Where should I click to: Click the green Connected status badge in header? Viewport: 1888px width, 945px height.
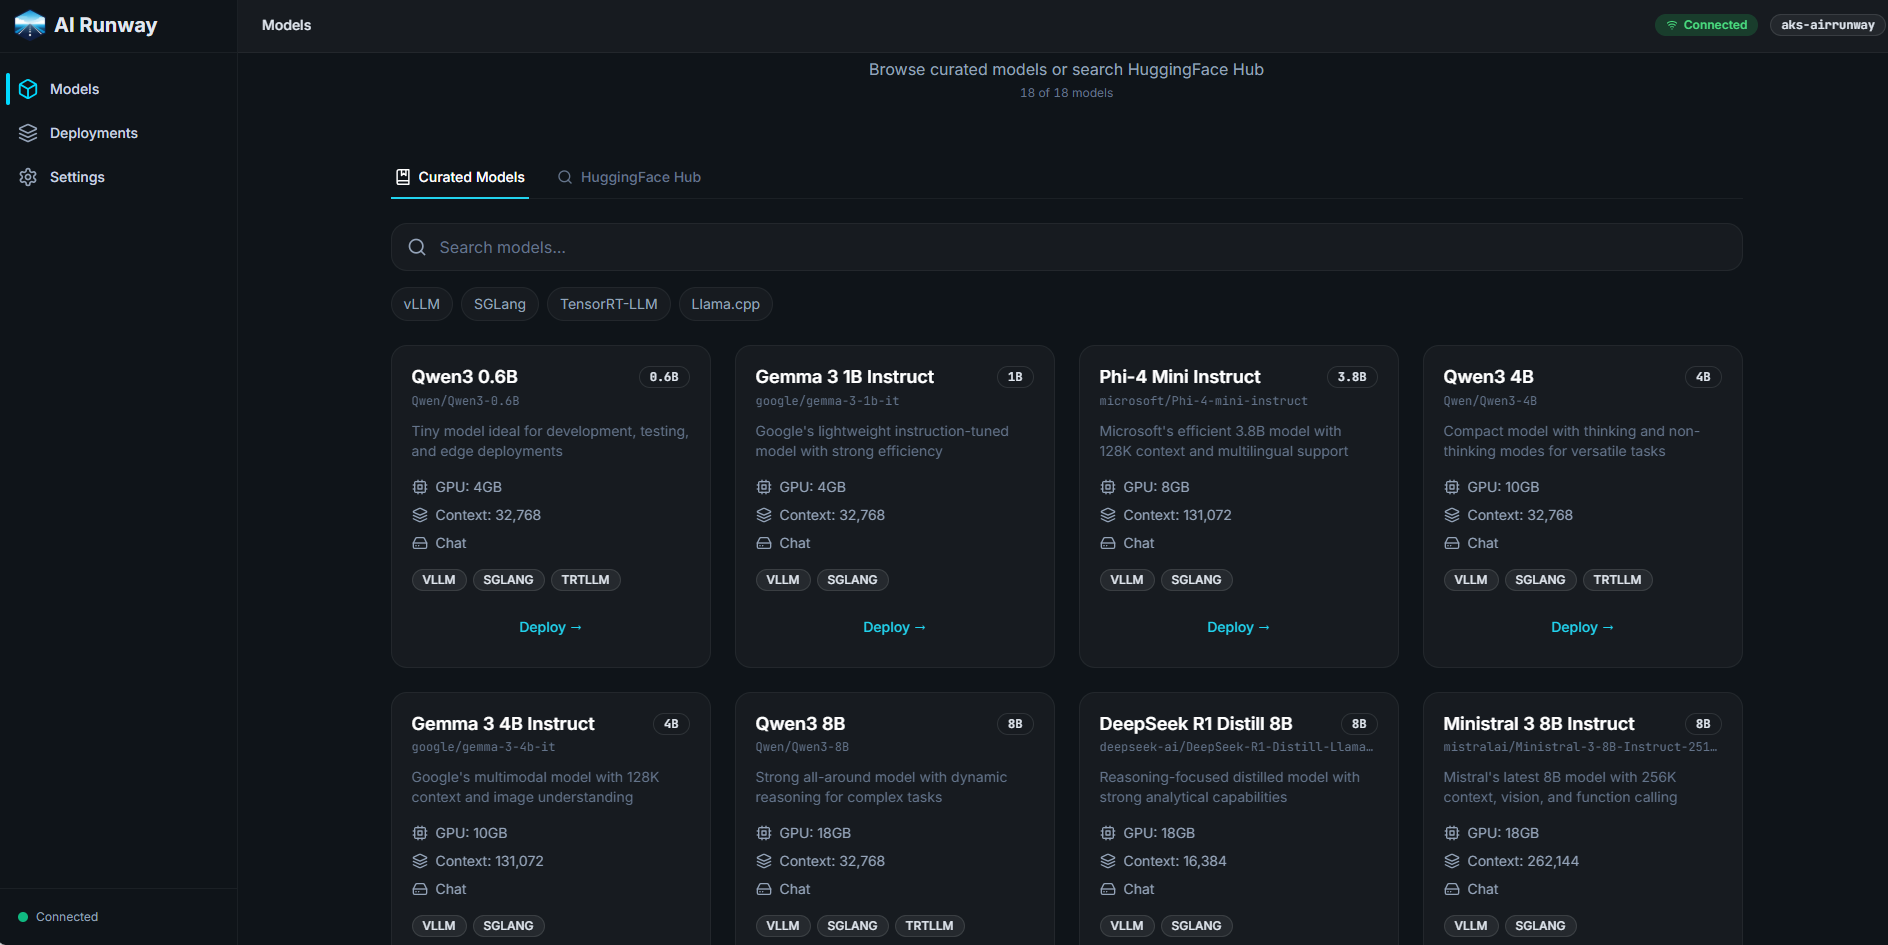click(1707, 25)
